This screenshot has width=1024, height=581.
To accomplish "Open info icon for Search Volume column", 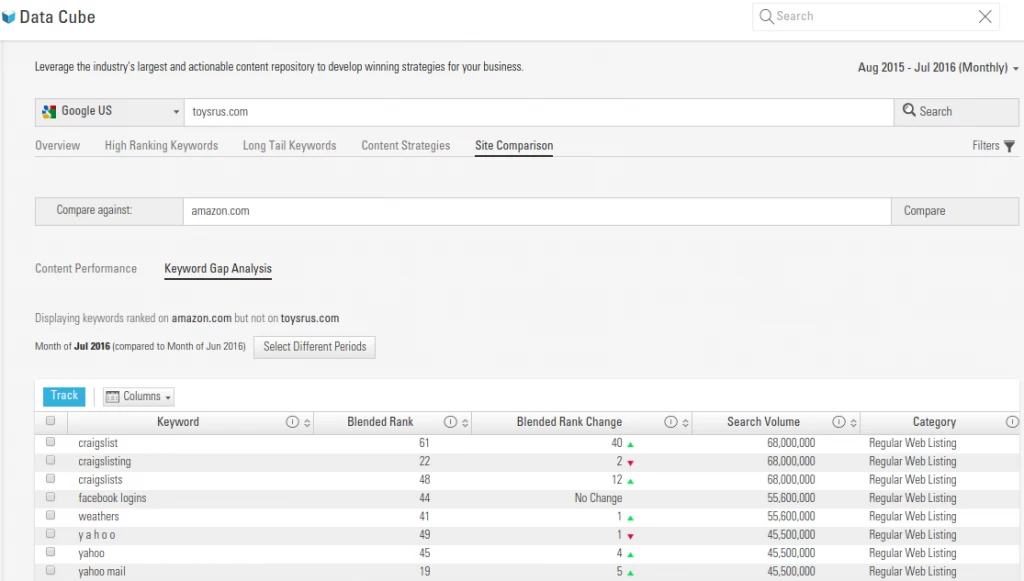I will [839, 422].
